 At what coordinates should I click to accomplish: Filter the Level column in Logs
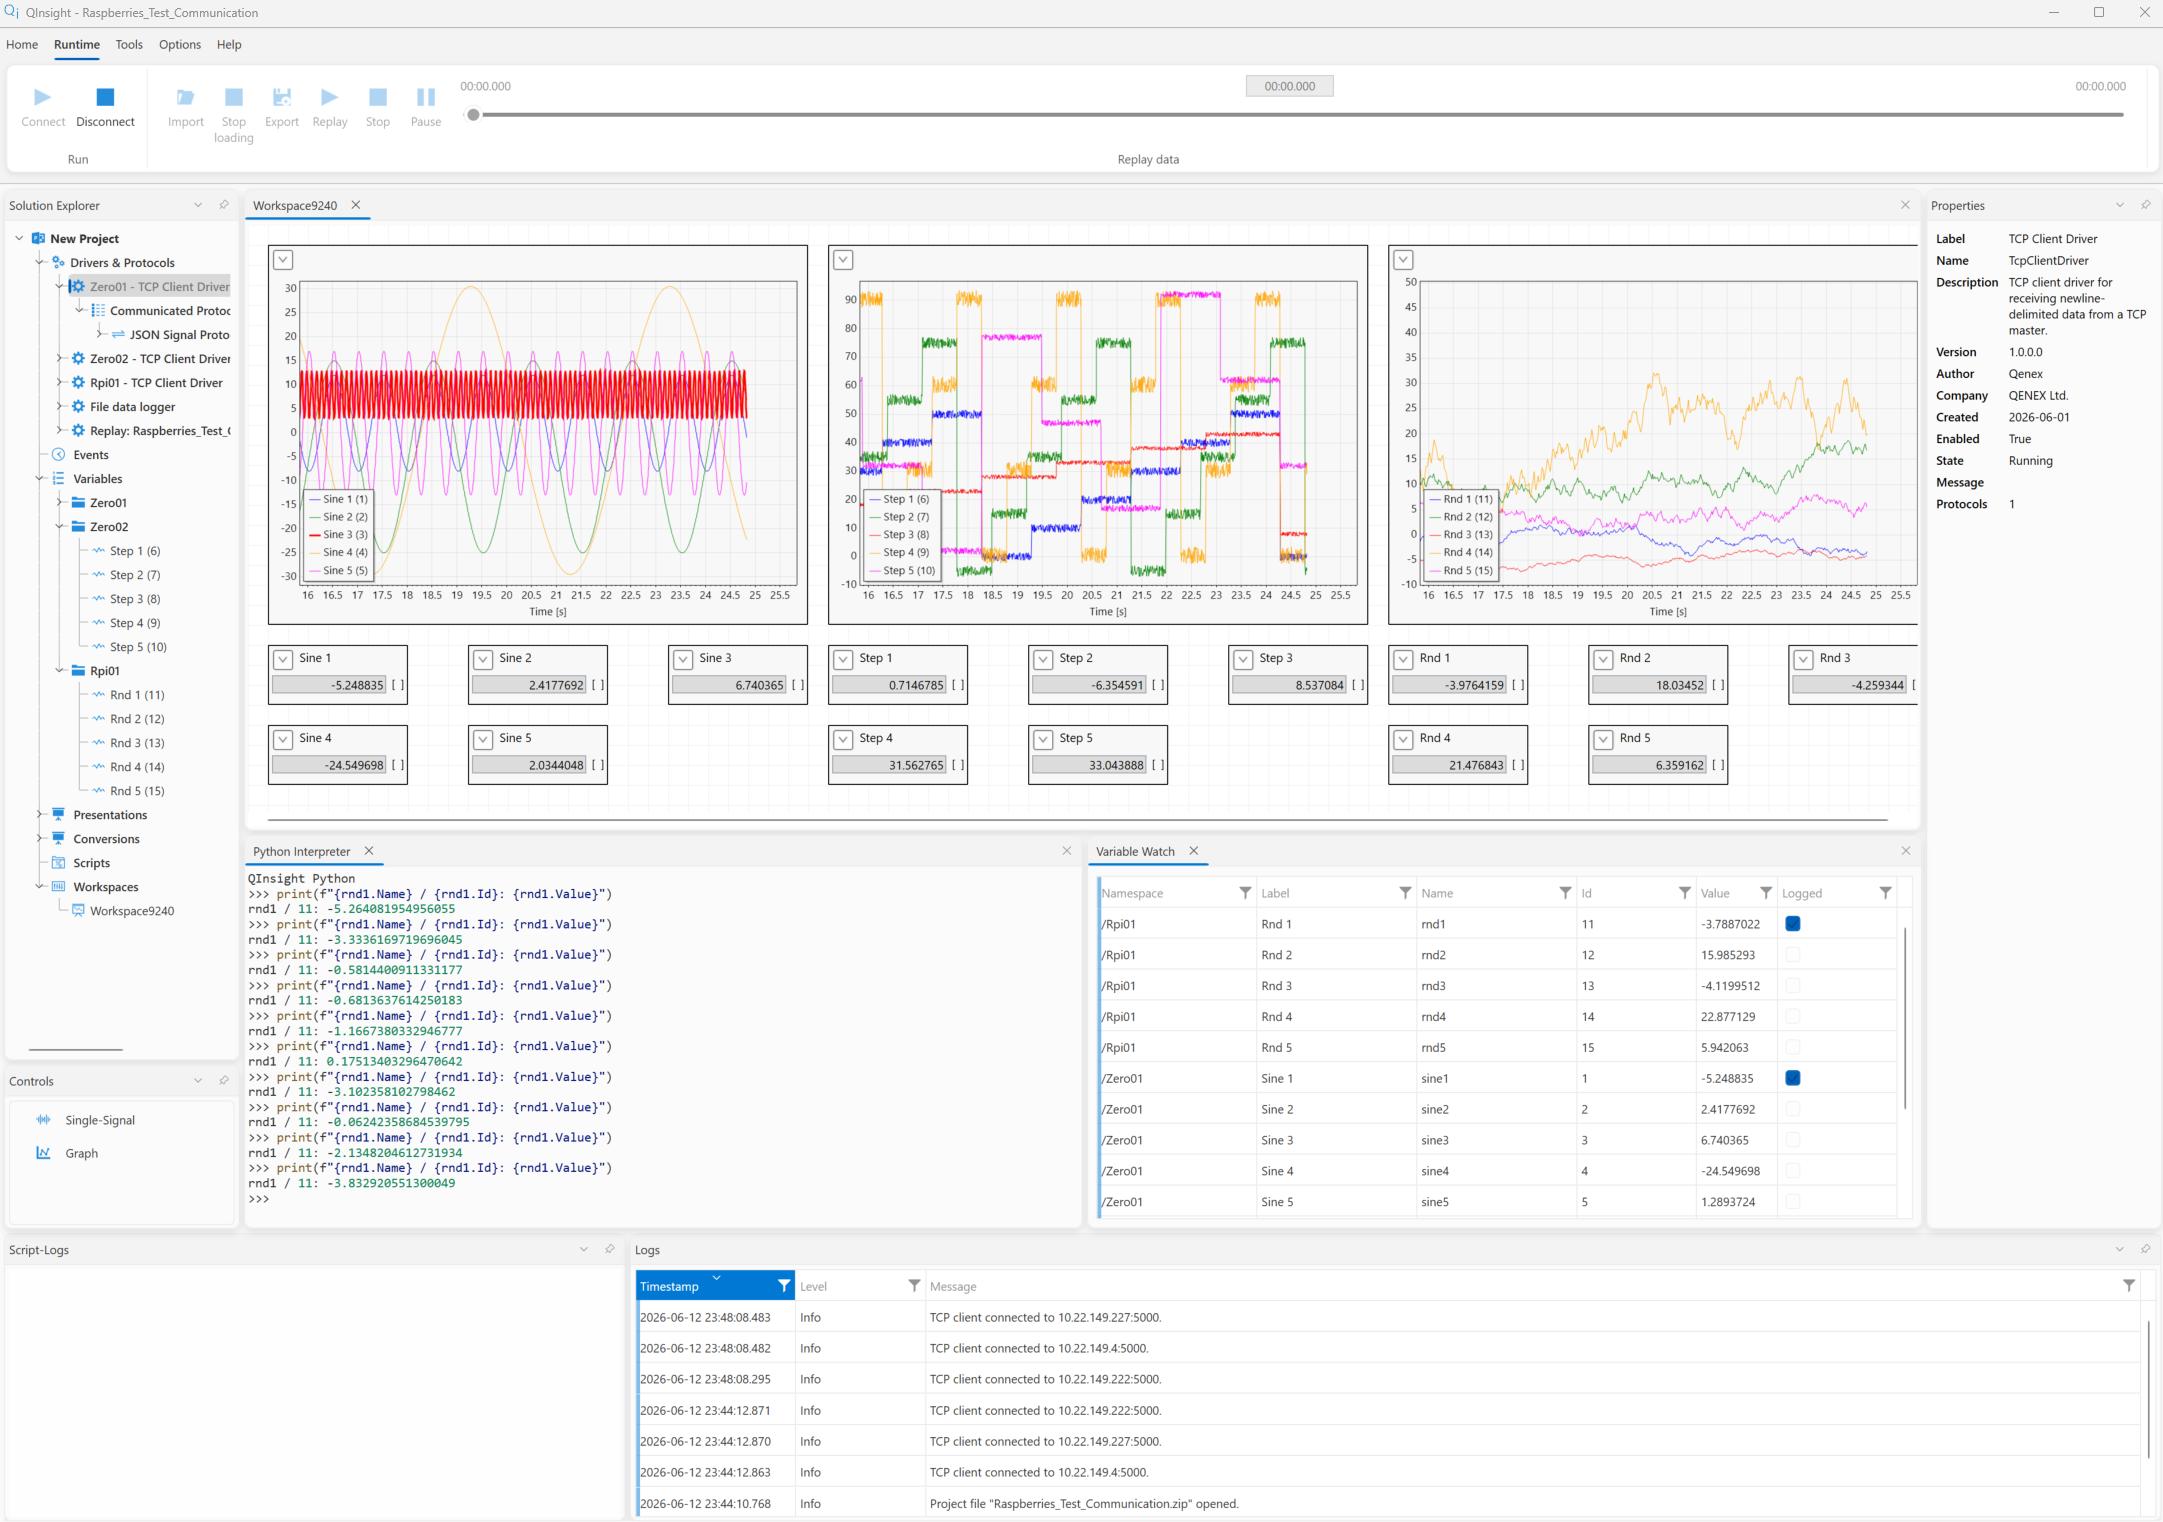[914, 1286]
